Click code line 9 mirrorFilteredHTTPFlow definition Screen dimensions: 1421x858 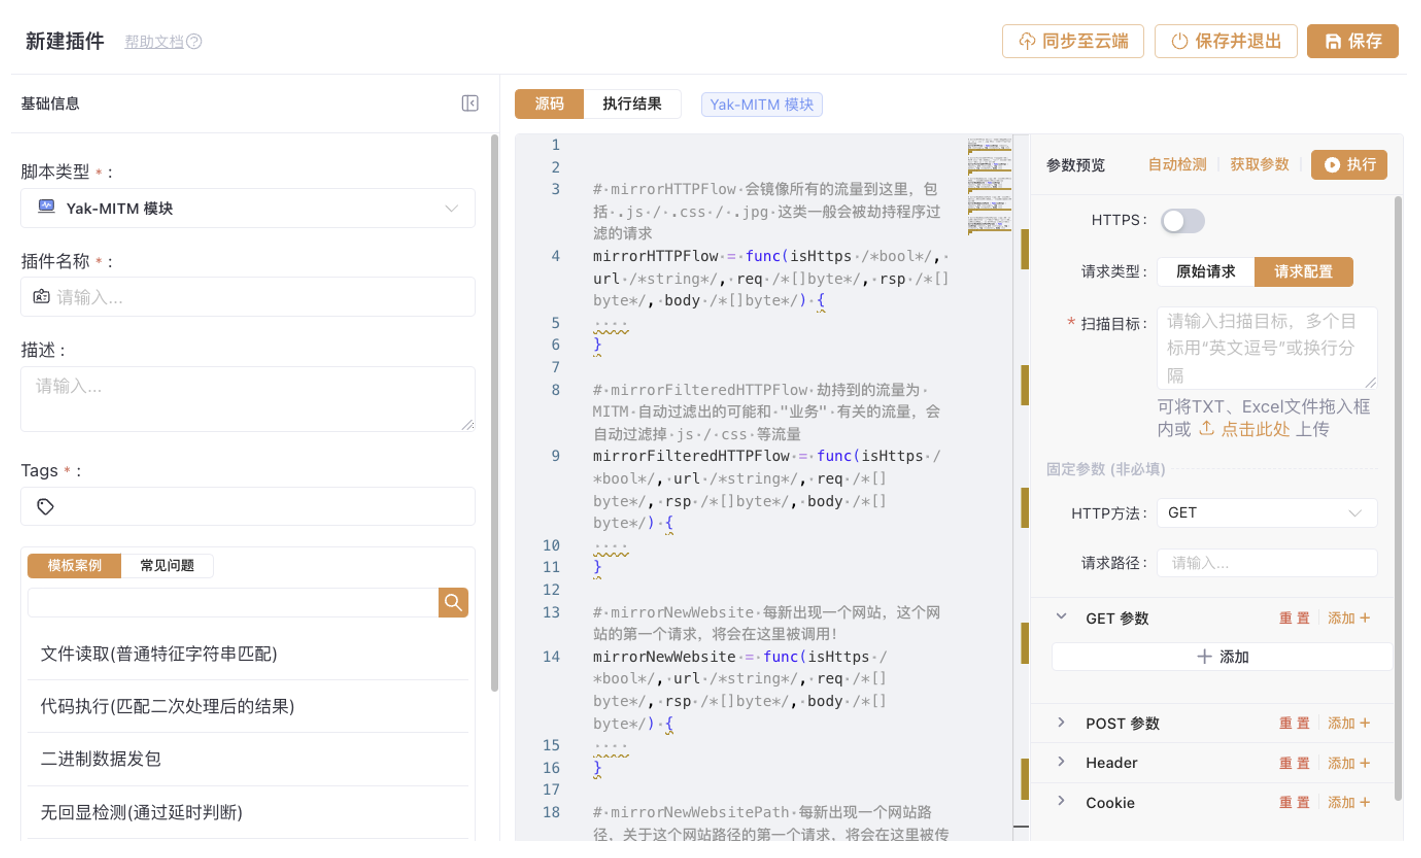point(767,489)
